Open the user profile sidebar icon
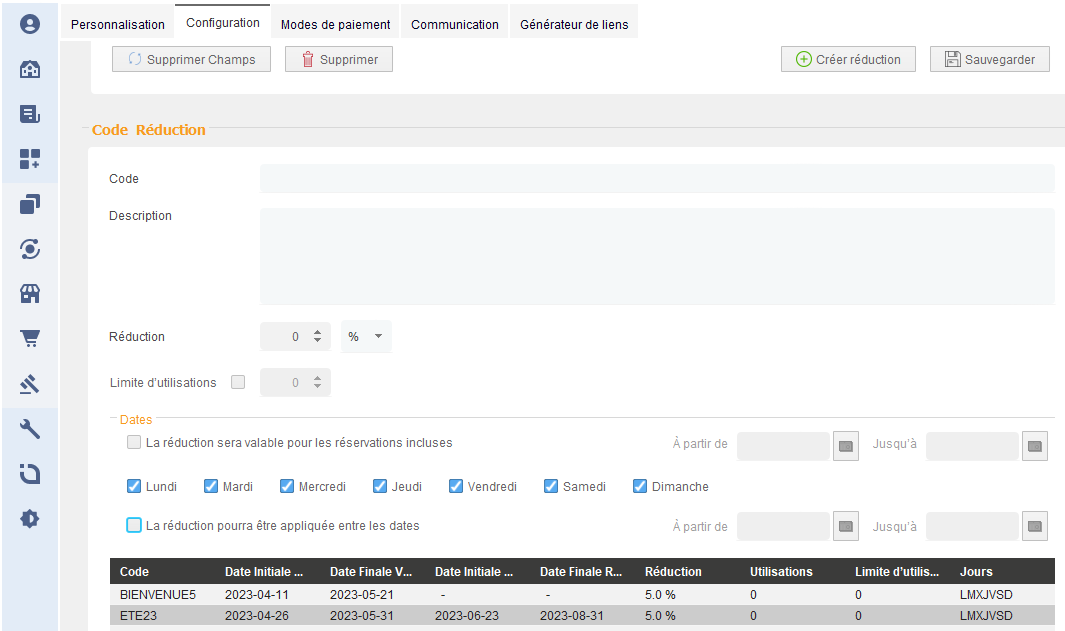This screenshot has width=1065, height=631. (30, 24)
